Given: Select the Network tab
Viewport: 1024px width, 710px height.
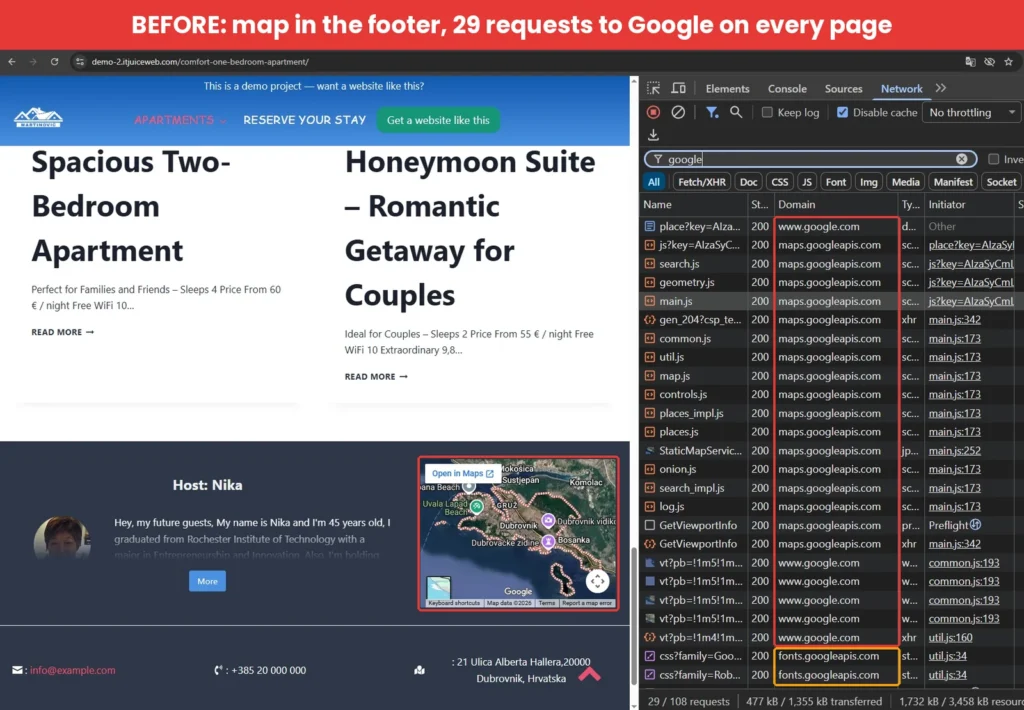Looking at the screenshot, I should tap(901, 88).
